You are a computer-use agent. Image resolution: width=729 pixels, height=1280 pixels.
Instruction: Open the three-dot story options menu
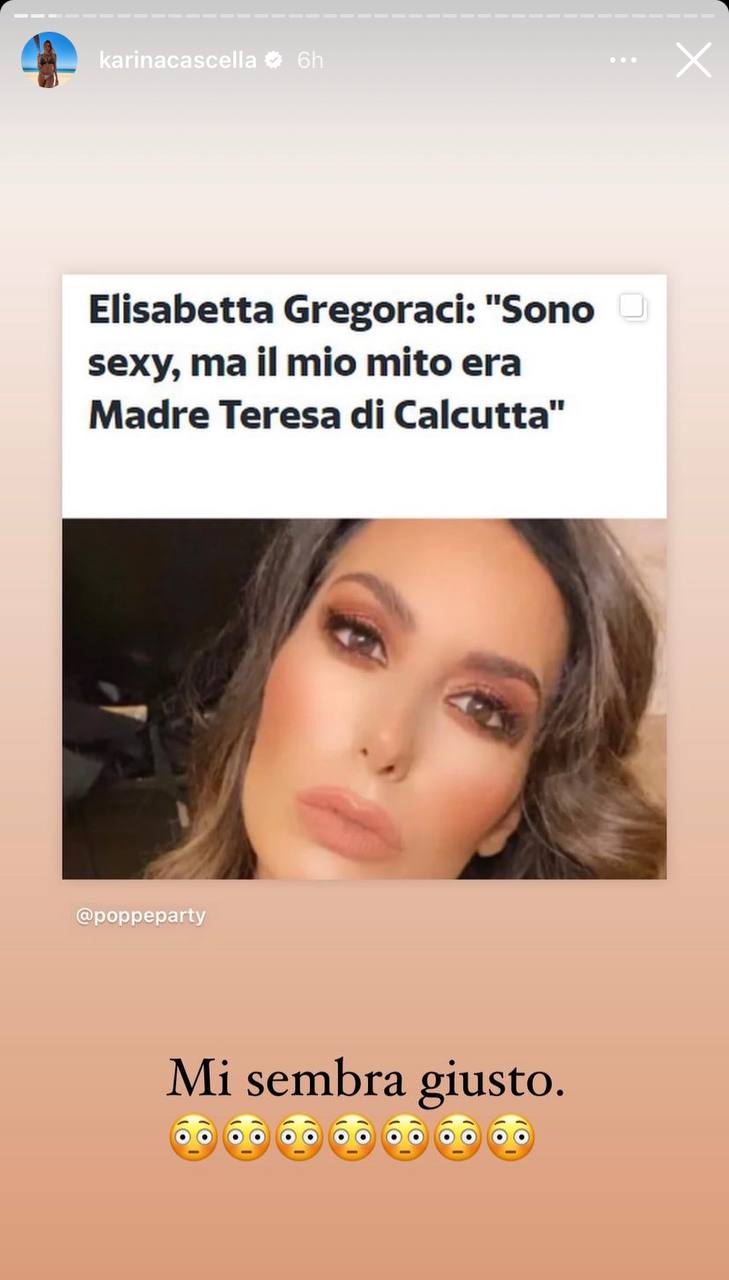click(622, 60)
